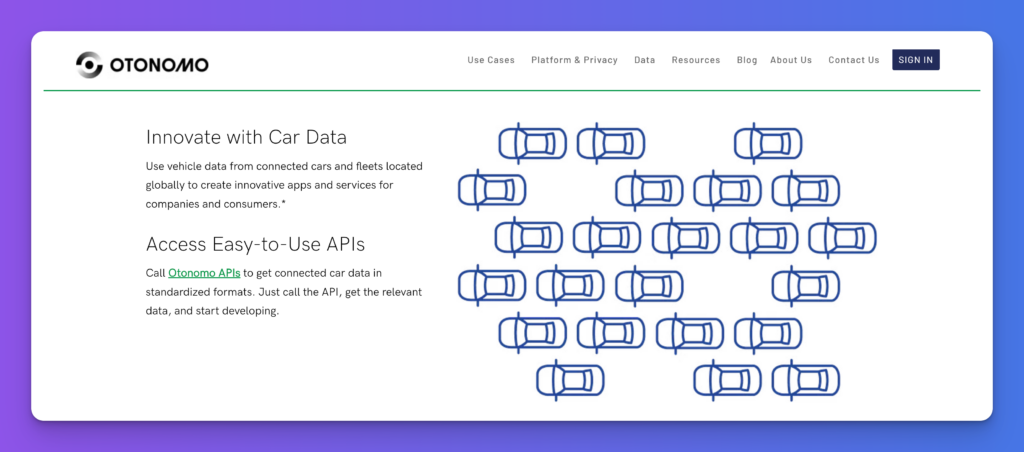The image size is (1024, 452).
Task: Open the Platform & Privacy menu
Action: pos(574,60)
